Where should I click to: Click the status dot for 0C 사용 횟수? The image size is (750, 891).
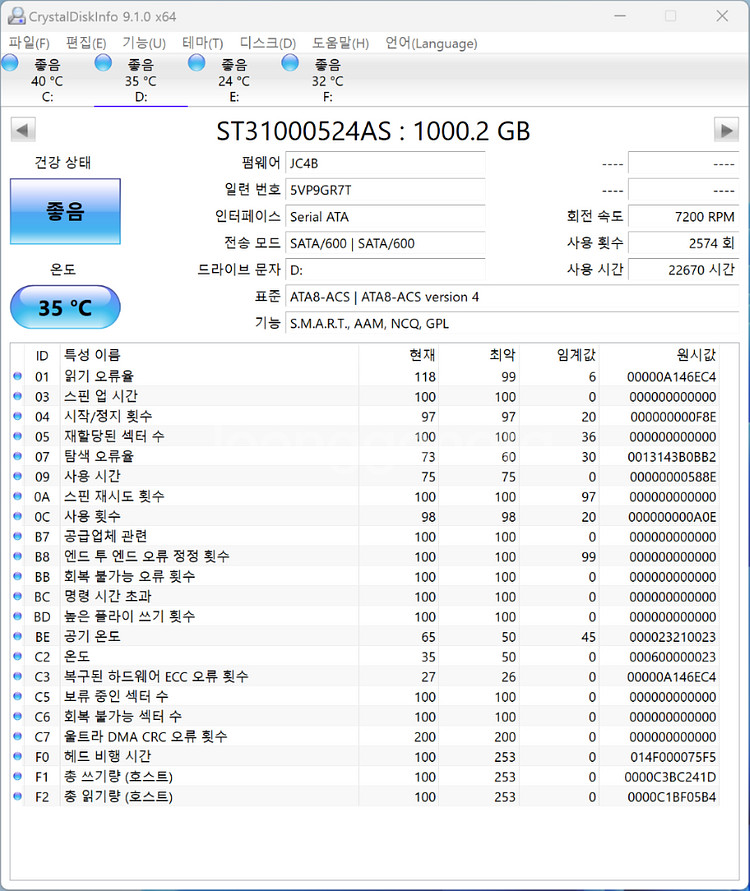(18, 517)
